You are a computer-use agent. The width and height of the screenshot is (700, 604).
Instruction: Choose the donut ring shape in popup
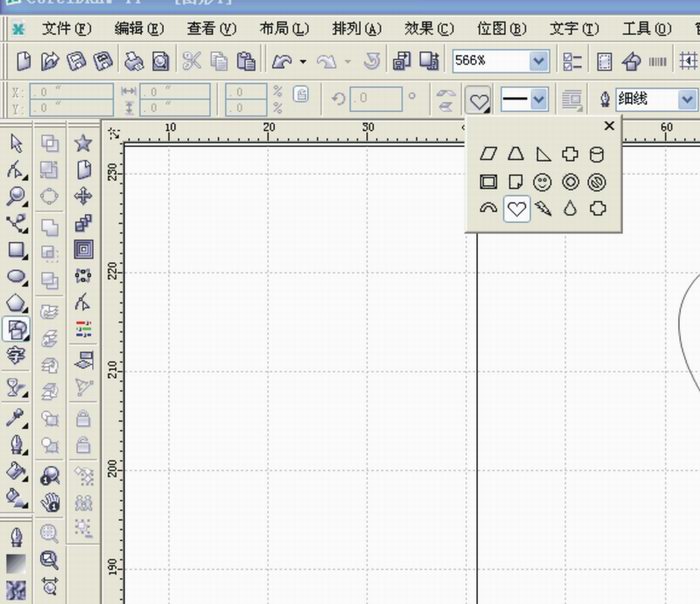571,182
